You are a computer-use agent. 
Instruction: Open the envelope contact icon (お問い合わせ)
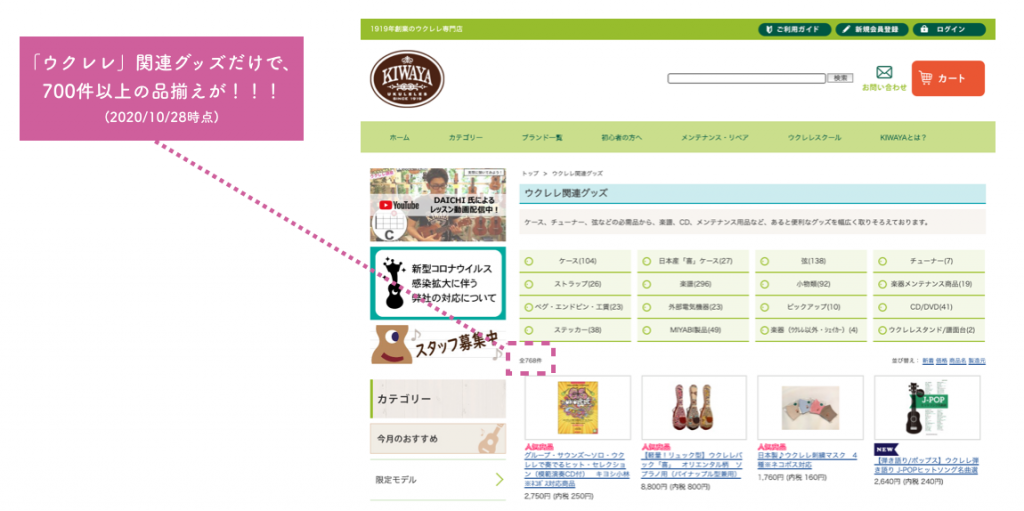(x=884, y=73)
